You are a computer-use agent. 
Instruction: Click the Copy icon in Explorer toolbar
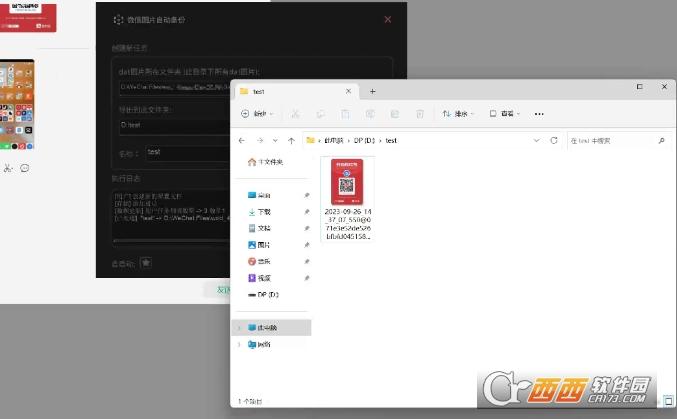pos(320,114)
